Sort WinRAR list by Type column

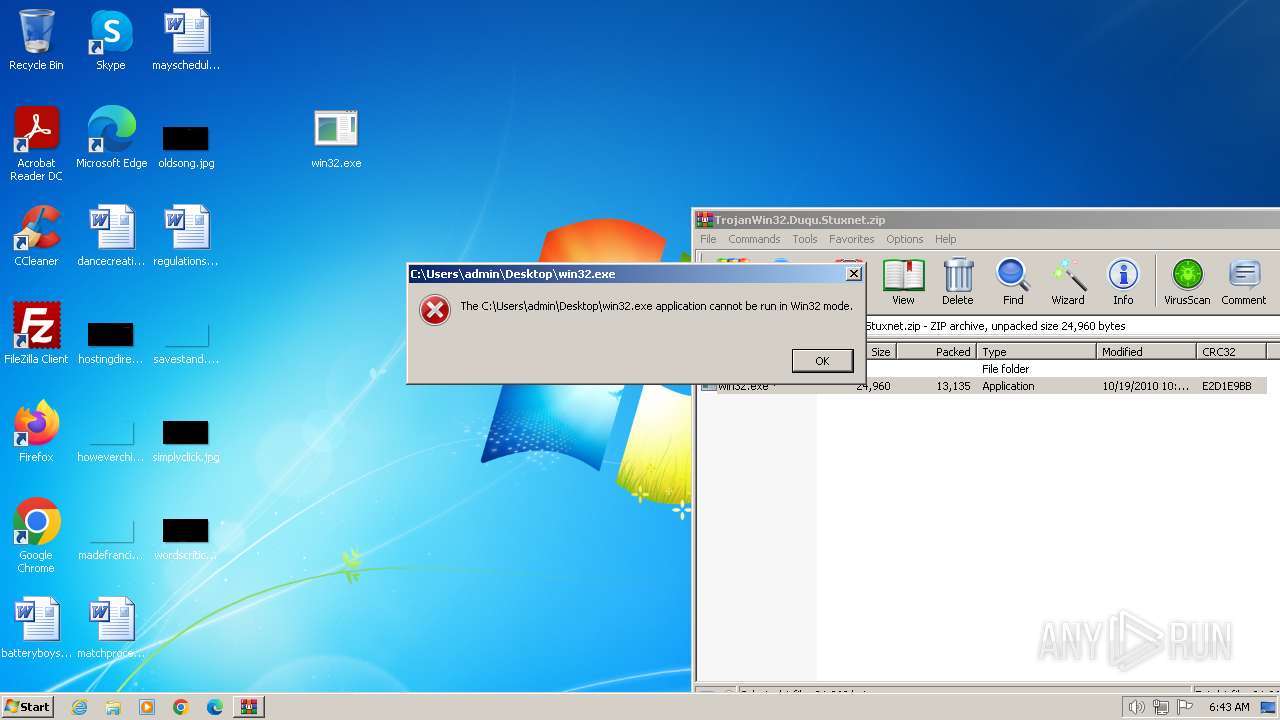(x=1036, y=351)
